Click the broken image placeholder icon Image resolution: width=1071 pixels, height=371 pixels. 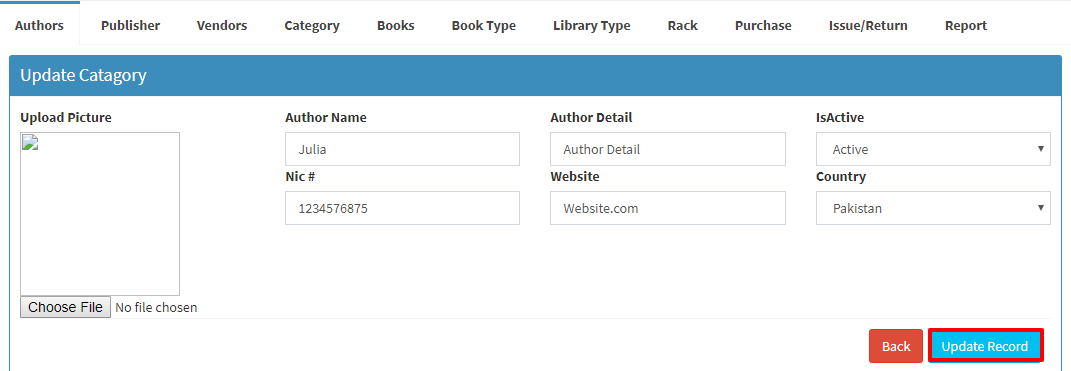(29, 142)
